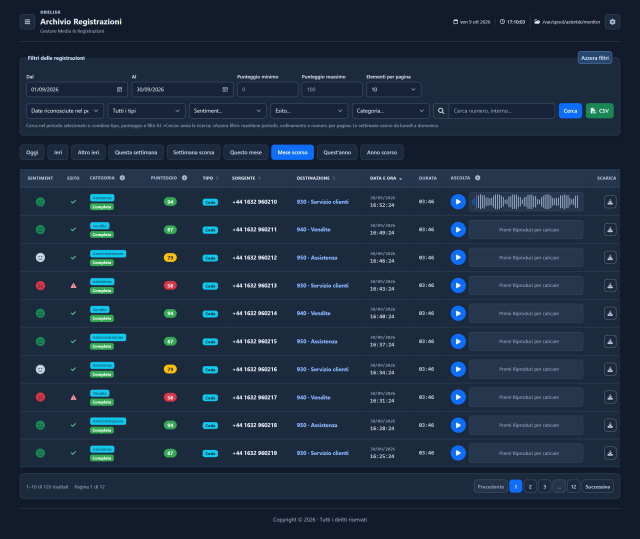The height and width of the screenshot is (539, 640).
Task: Sort by Destinazione column
Action: coord(316,178)
